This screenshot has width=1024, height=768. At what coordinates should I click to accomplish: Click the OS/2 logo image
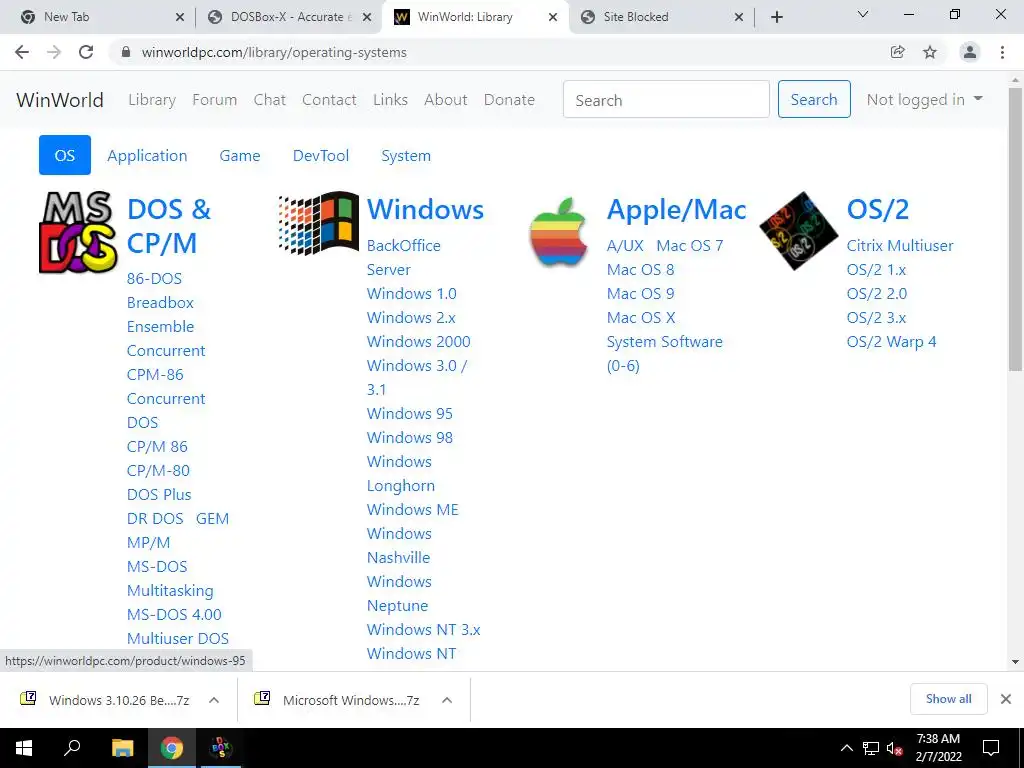(799, 231)
